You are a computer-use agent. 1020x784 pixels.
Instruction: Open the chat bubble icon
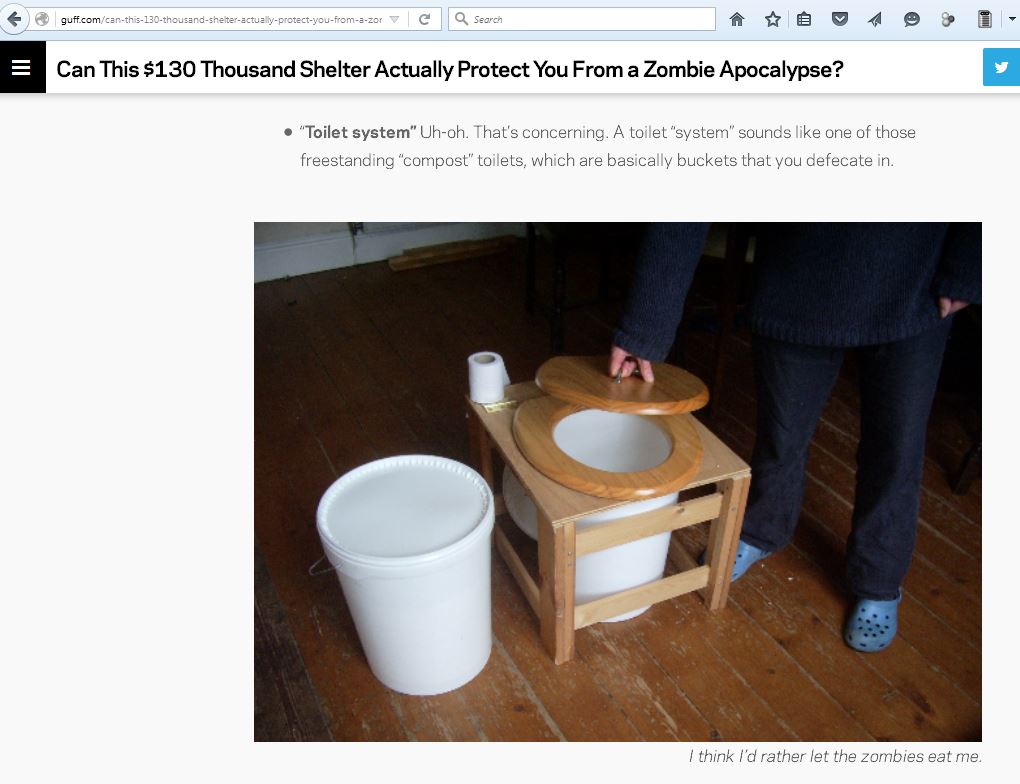(911, 20)
